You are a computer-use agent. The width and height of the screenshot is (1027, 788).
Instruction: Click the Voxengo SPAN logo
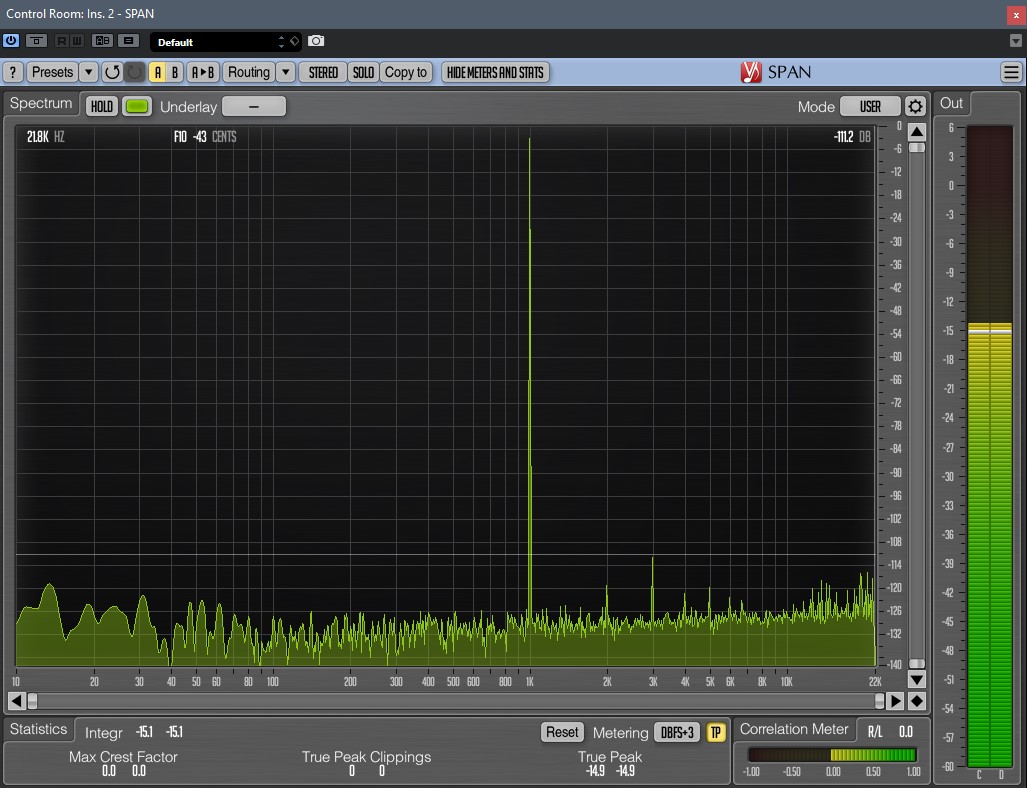(x=776, y=72)
